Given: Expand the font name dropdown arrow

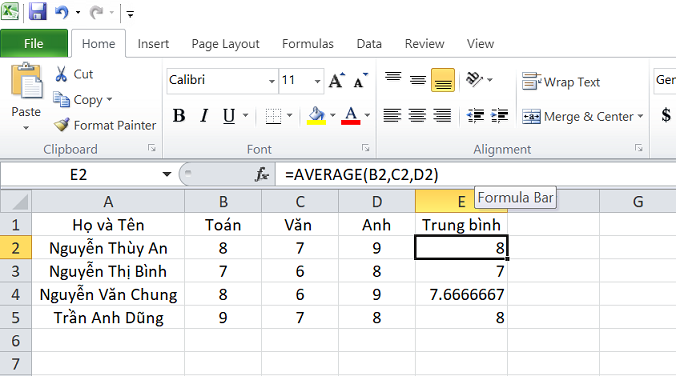Looking at the screenshot, I should click(272, 81).
